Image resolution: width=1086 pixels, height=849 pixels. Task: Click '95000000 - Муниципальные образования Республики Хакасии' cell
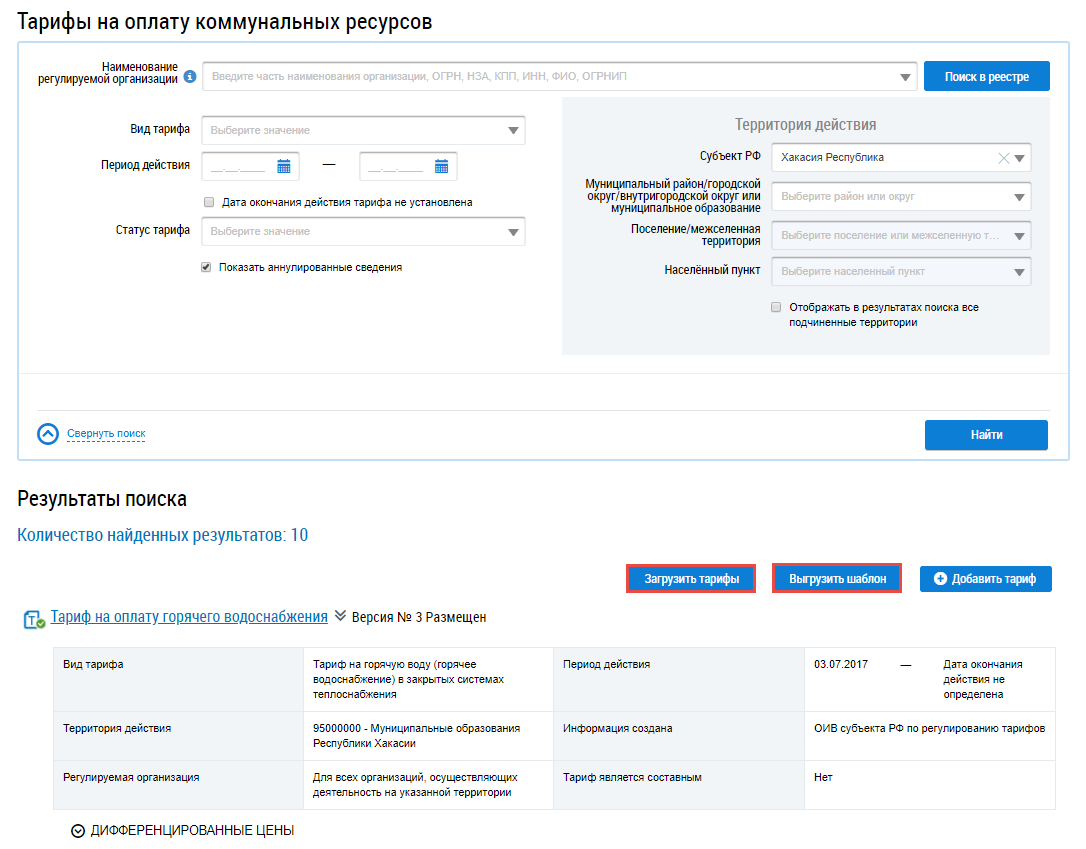(x=416, y=735)
